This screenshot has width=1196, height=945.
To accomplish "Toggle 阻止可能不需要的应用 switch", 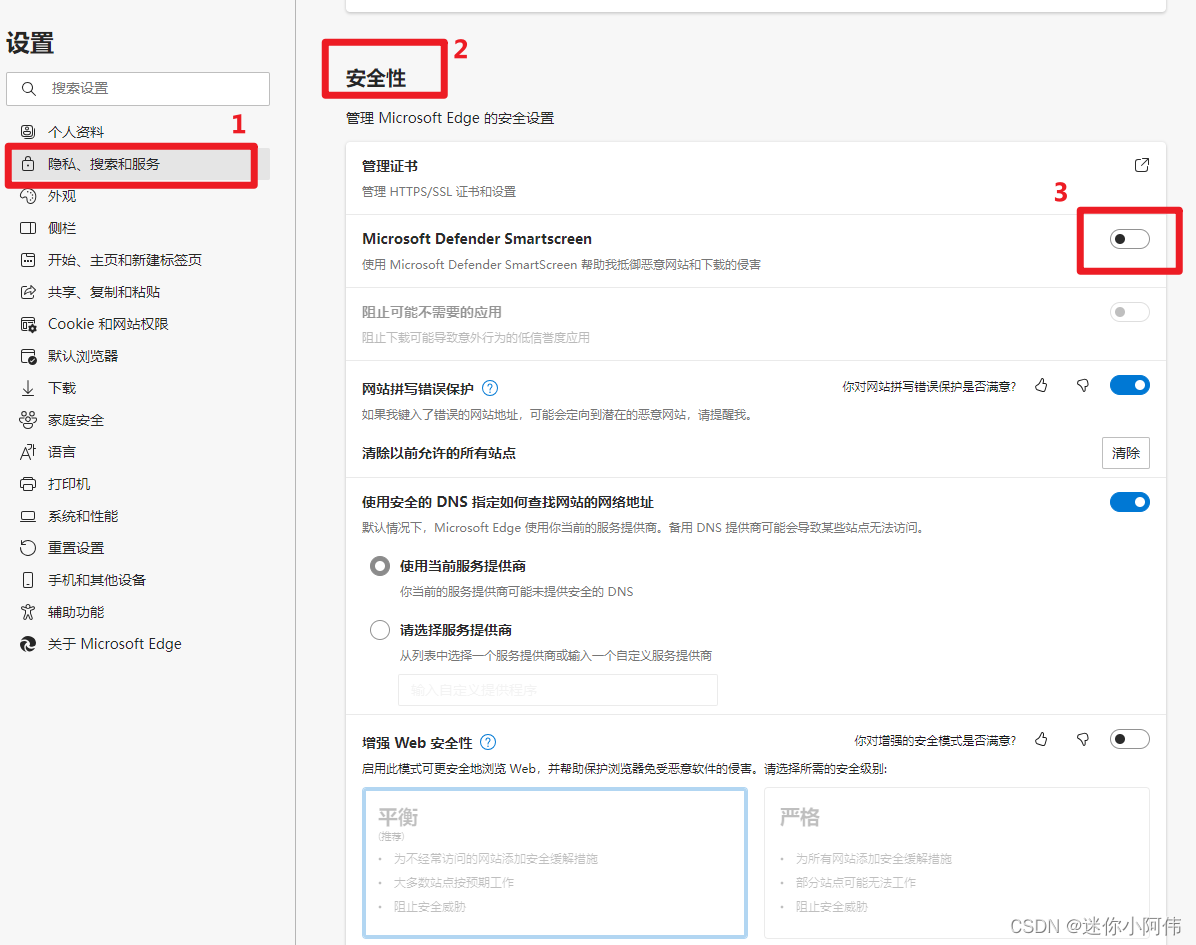I will pyautogui.click(x=1130, y=312).
